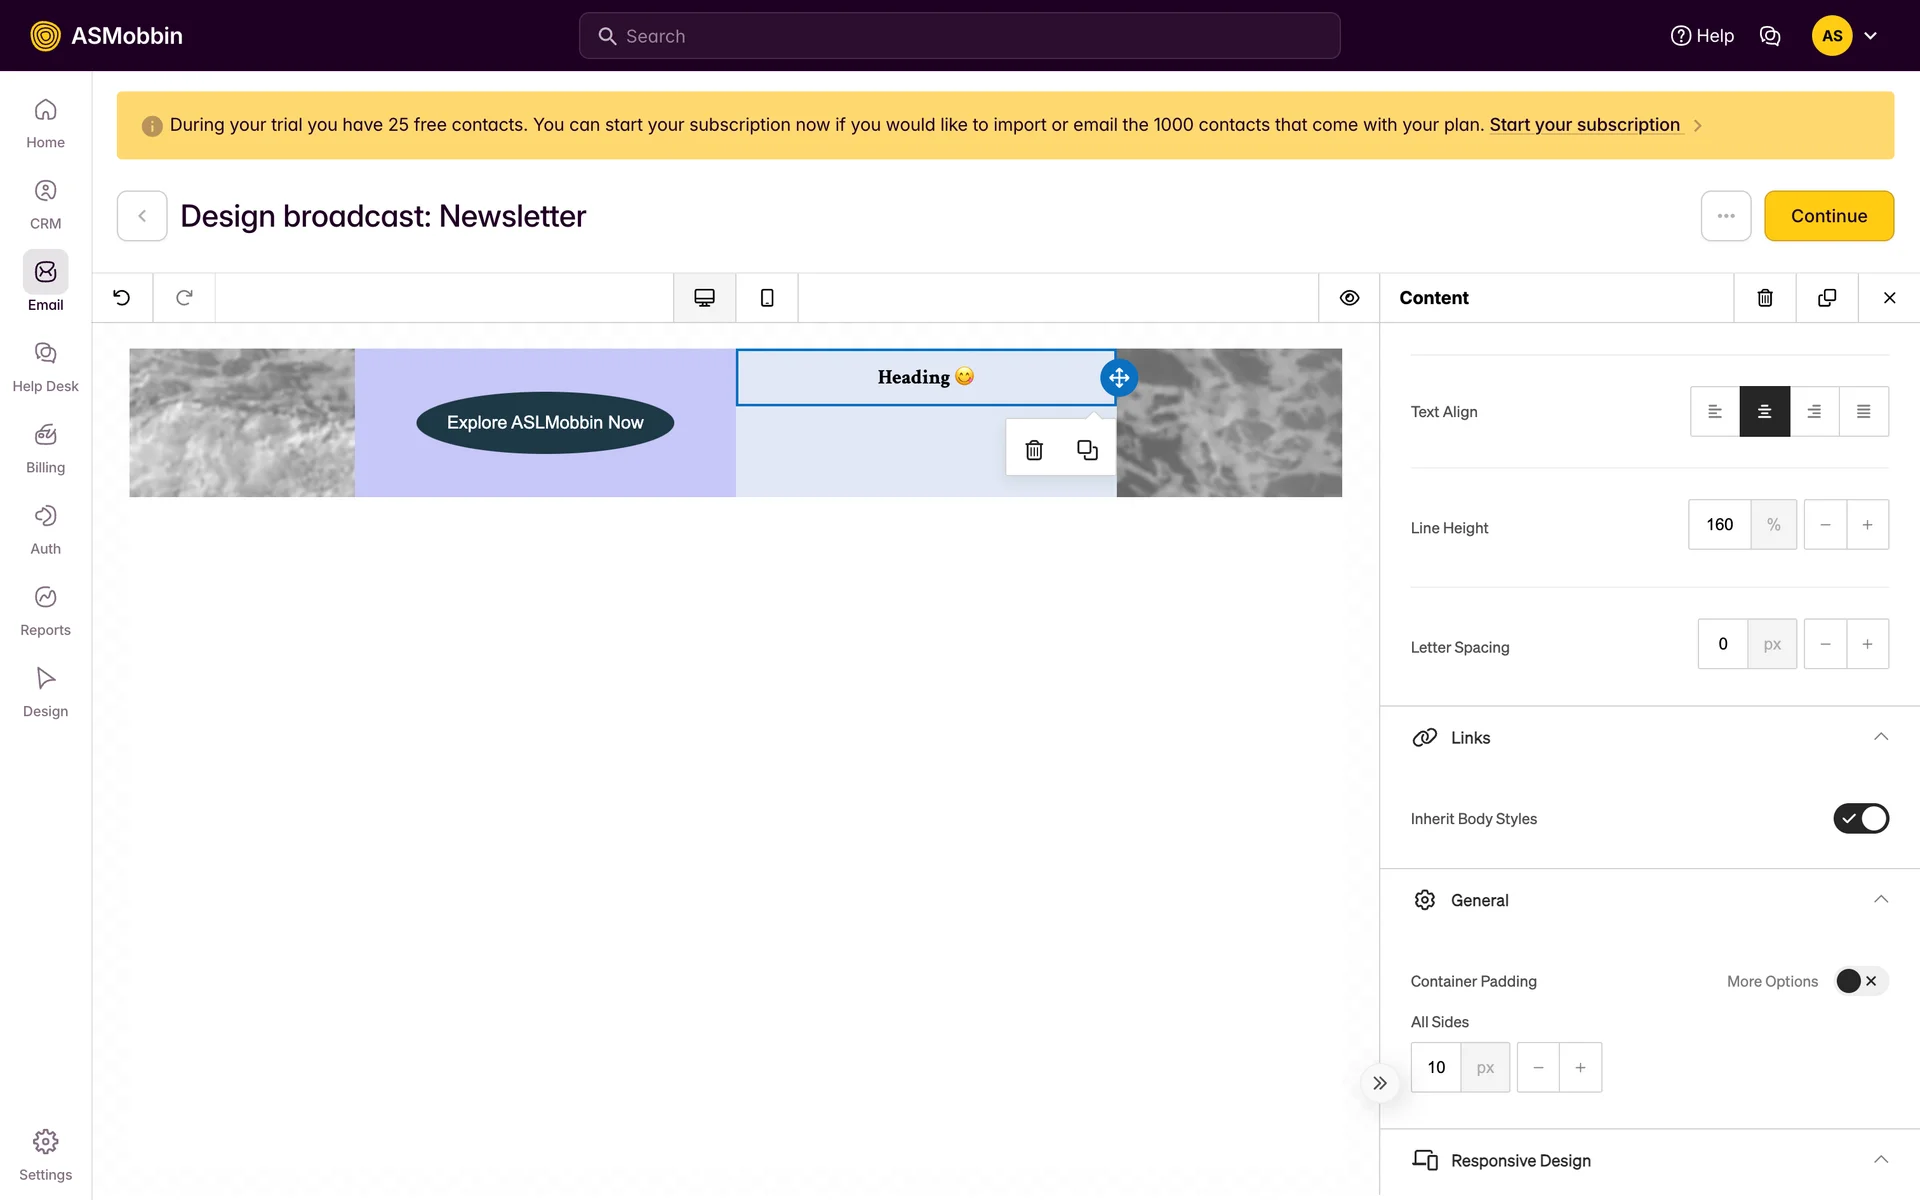Viewport: 1920px width, 1200px height.
Task: Open the AS account dropdown arrow
Action: click(x=1871, y=36)
